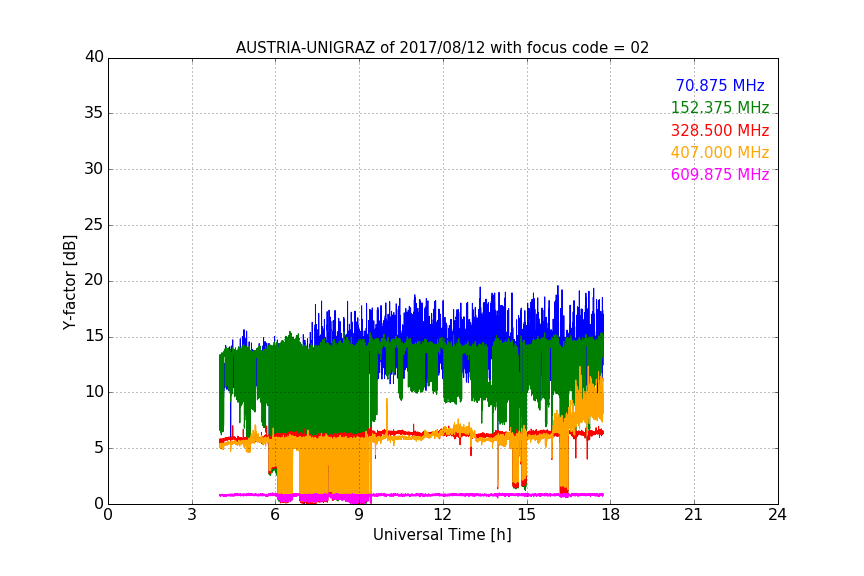This screenshot has width=864, height=576.
Task: Click the Y-factor [dB] axis label
Action: click(70, 282)
